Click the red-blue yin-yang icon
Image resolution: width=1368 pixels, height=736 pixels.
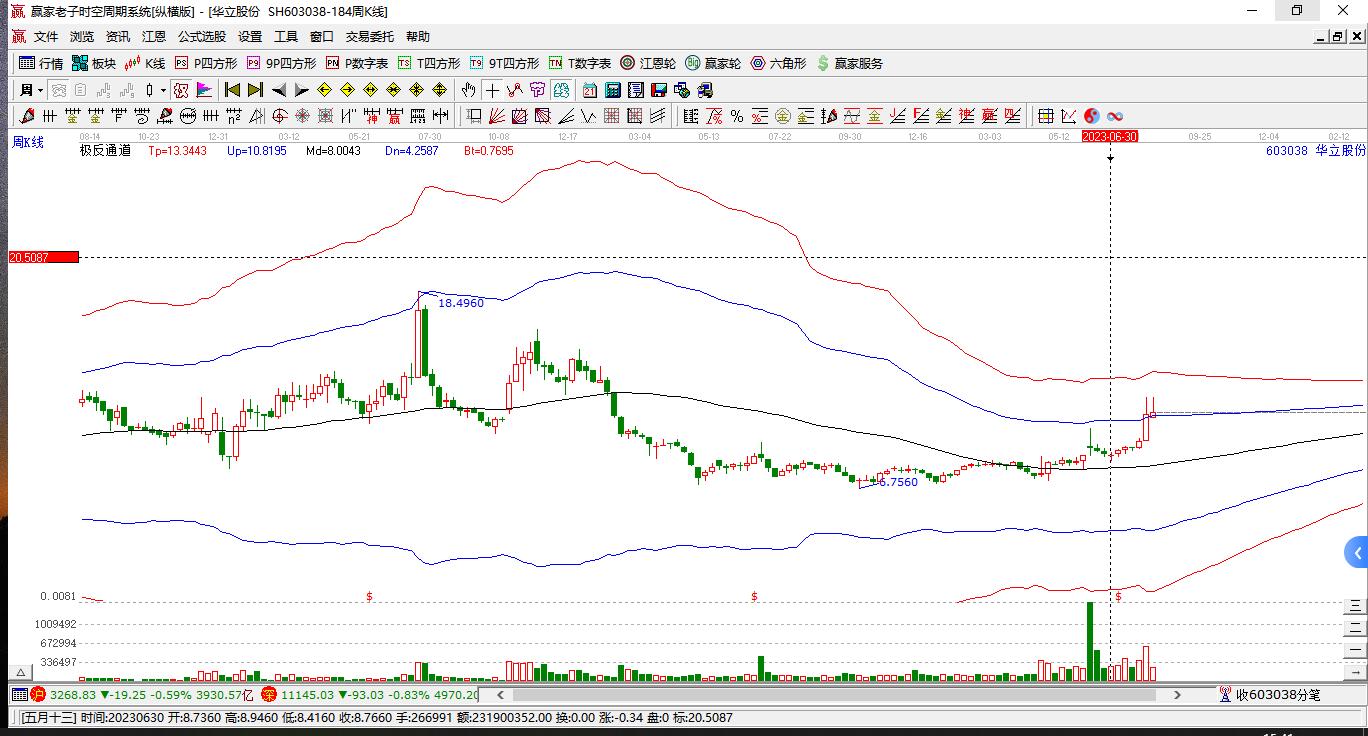(1091, 116)
